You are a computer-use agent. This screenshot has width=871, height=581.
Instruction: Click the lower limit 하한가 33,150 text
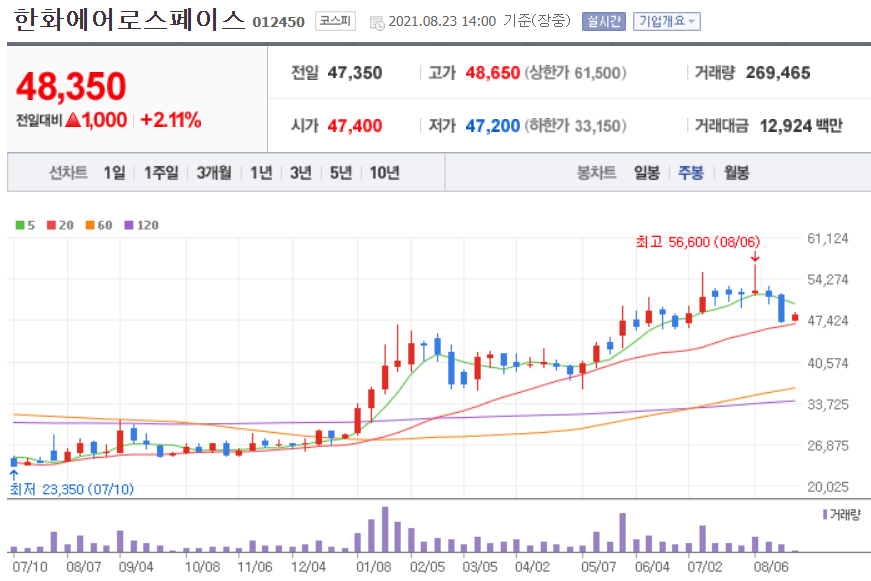point(575,126)
